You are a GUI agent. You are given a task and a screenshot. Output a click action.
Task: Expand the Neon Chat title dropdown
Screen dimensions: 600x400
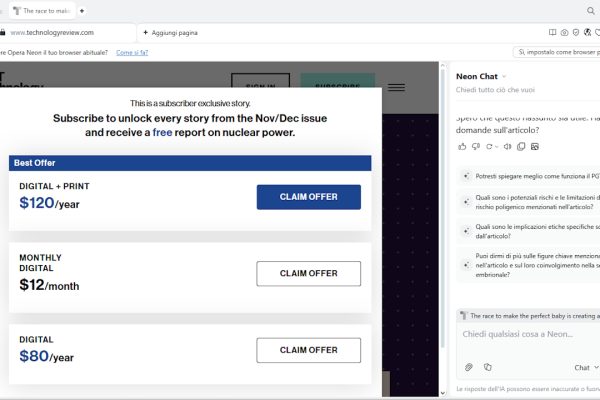504,77
